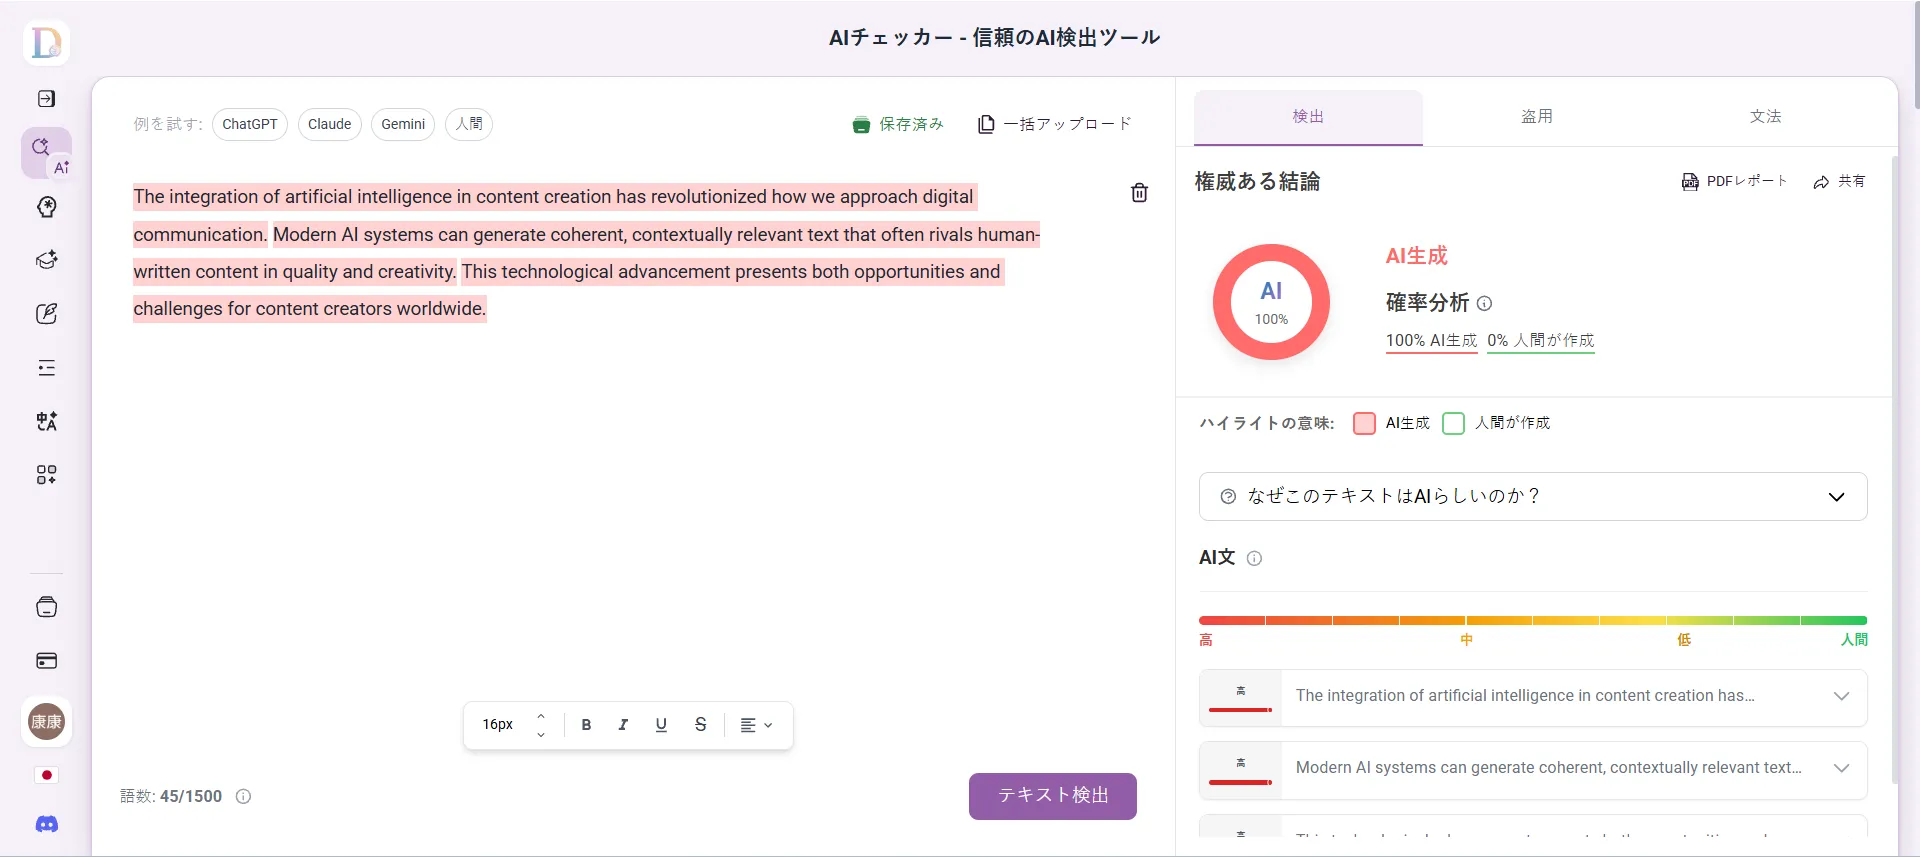Expand the なぜこのテキストはAIらしいのか panel
Image resolution: width=1920 pixels, height=857 pixels.
coord(1533,496)
